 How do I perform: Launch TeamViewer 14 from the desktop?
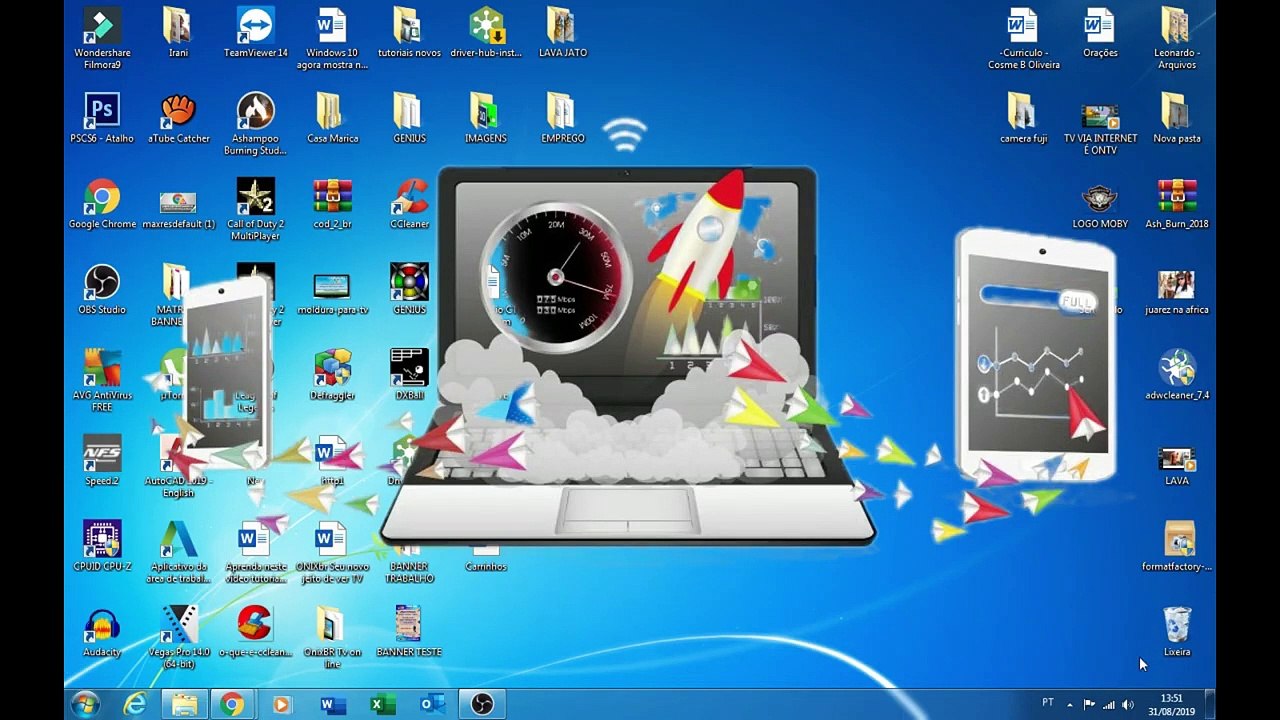click(x=255, y=33)
